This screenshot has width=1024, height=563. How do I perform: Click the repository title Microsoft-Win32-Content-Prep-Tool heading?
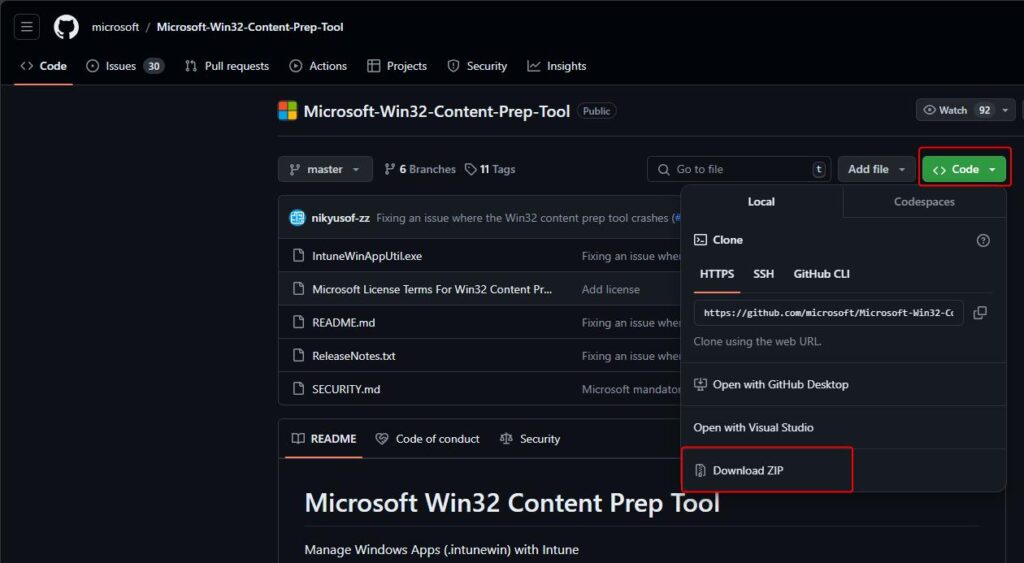click(437, 111)
